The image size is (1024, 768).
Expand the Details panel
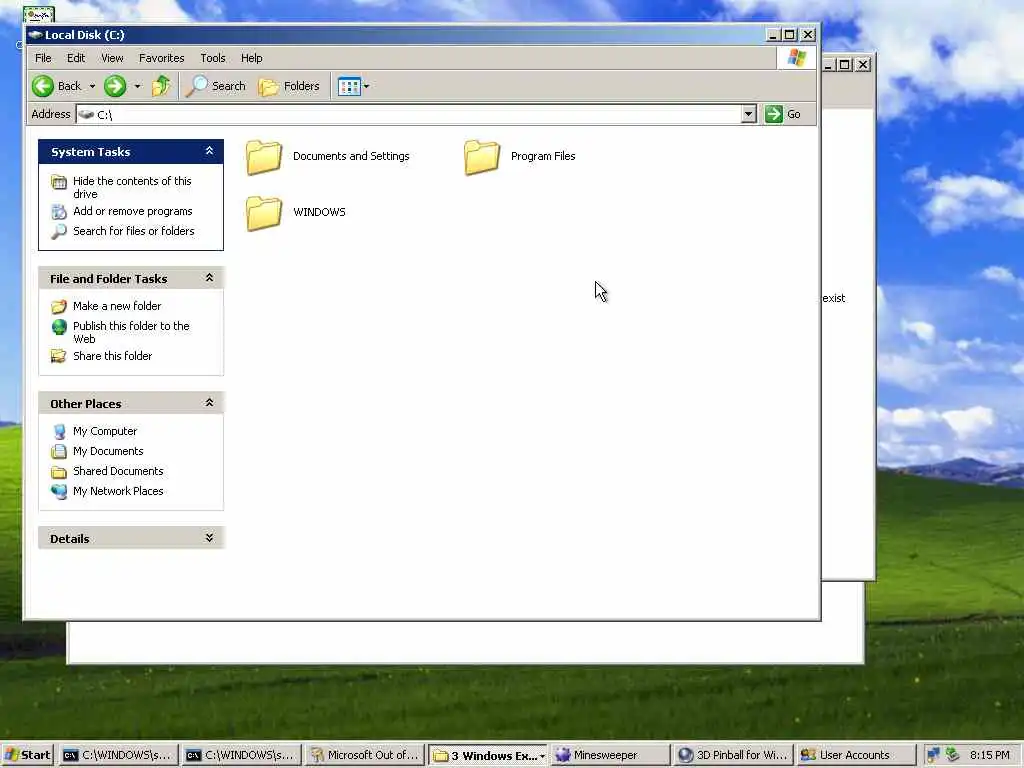pos(209,537)
